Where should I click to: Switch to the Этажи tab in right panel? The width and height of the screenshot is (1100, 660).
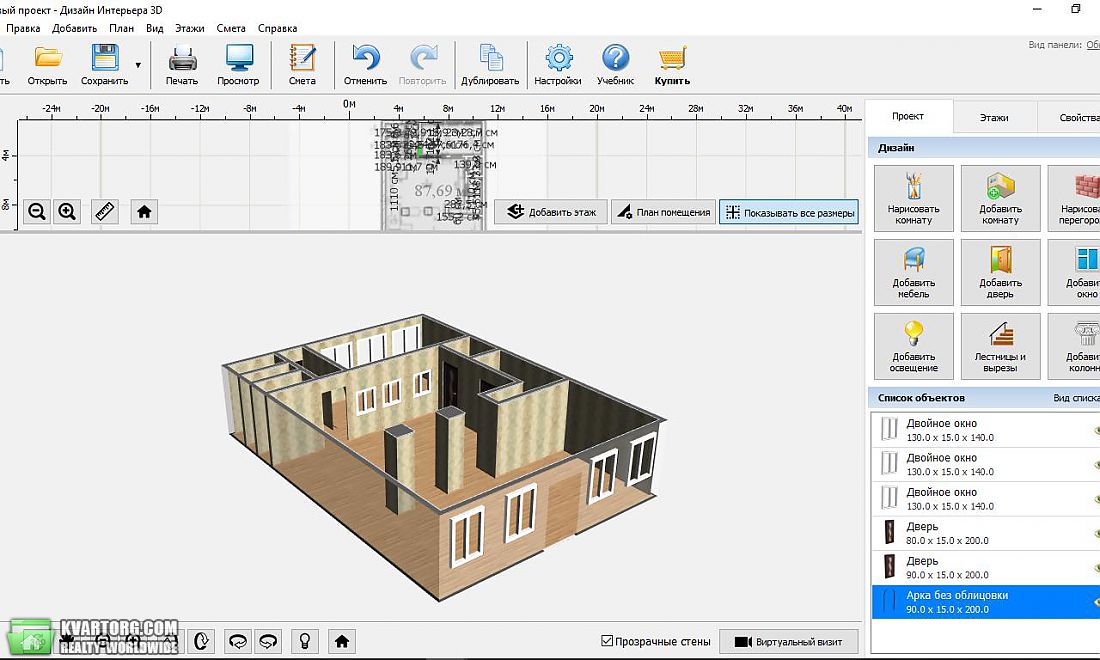click(994, 117)
